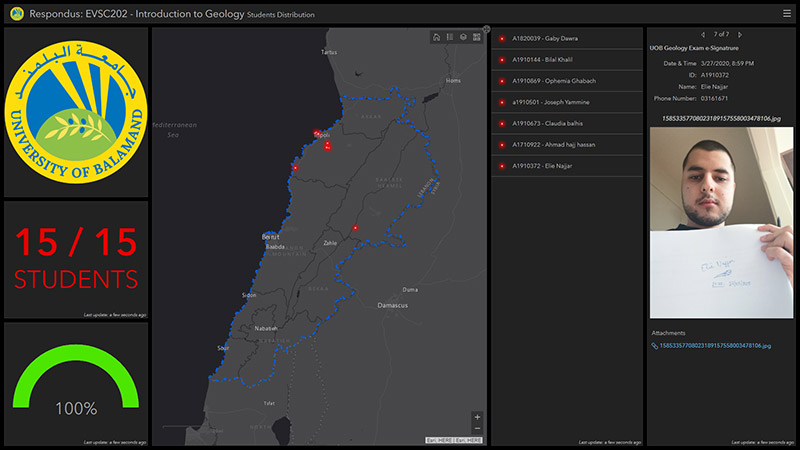Viewport: 800px width, 450px height.
Task: Click the map Home extent button
Action: tap(437, 37)
